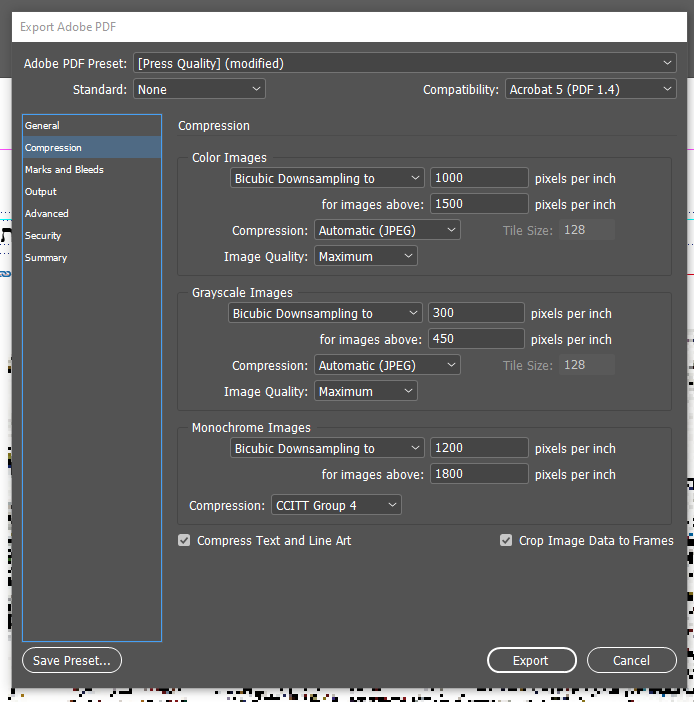This screenshot has width=694, height=702.
Task: Select the Compression category
Action: pos(92,148)
